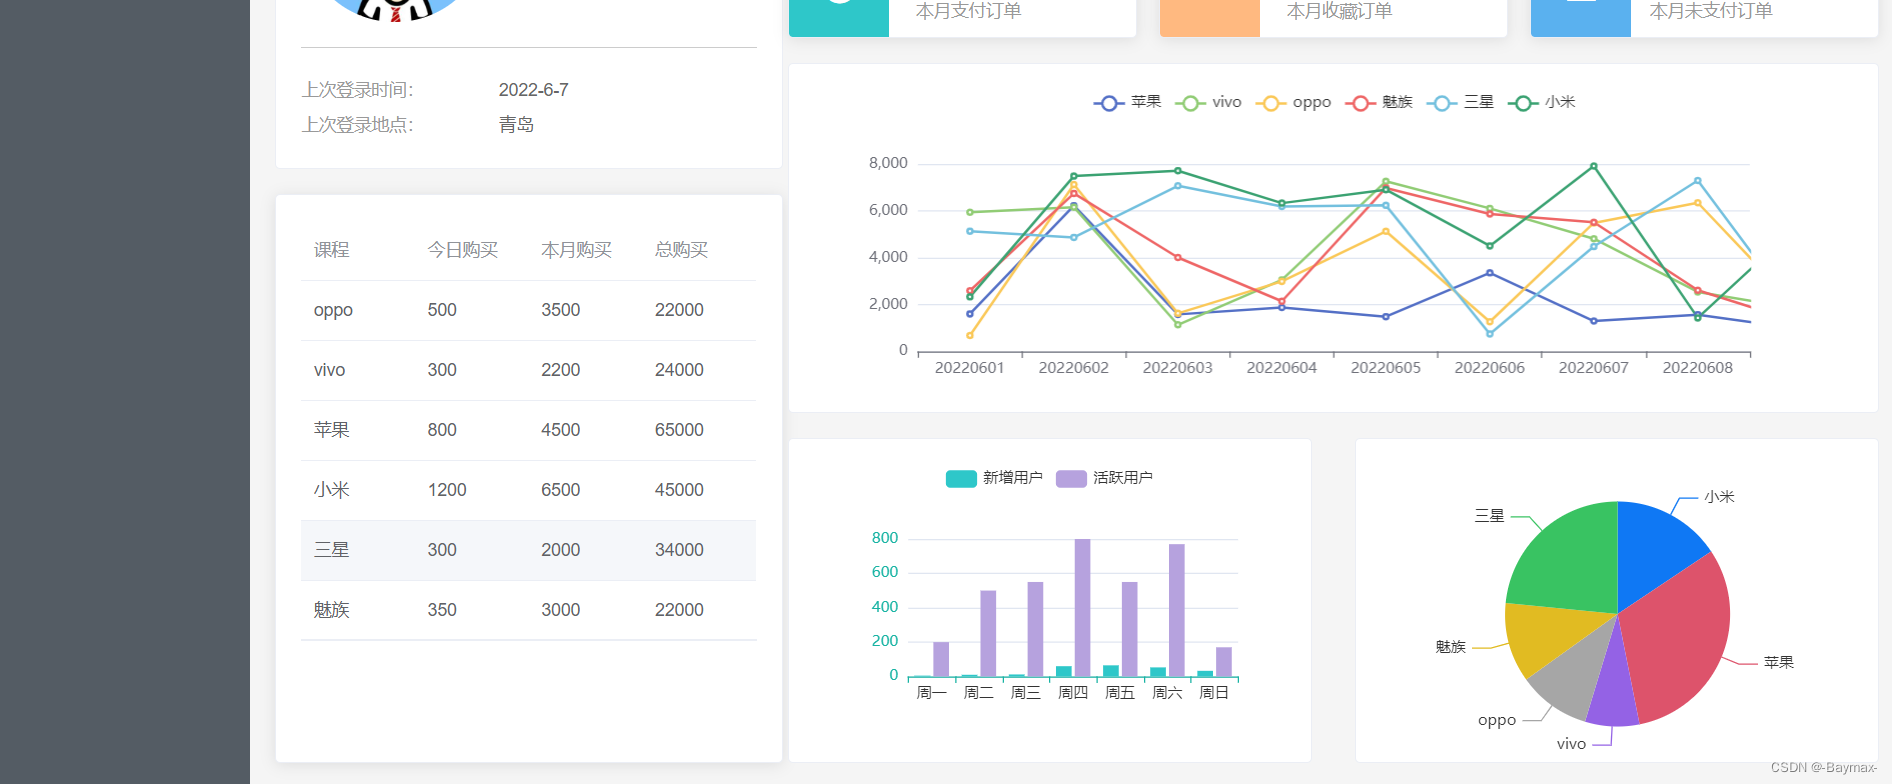Click the 20220601 x-axis label
Viewport: 1892px width, 784px height.
969,368
